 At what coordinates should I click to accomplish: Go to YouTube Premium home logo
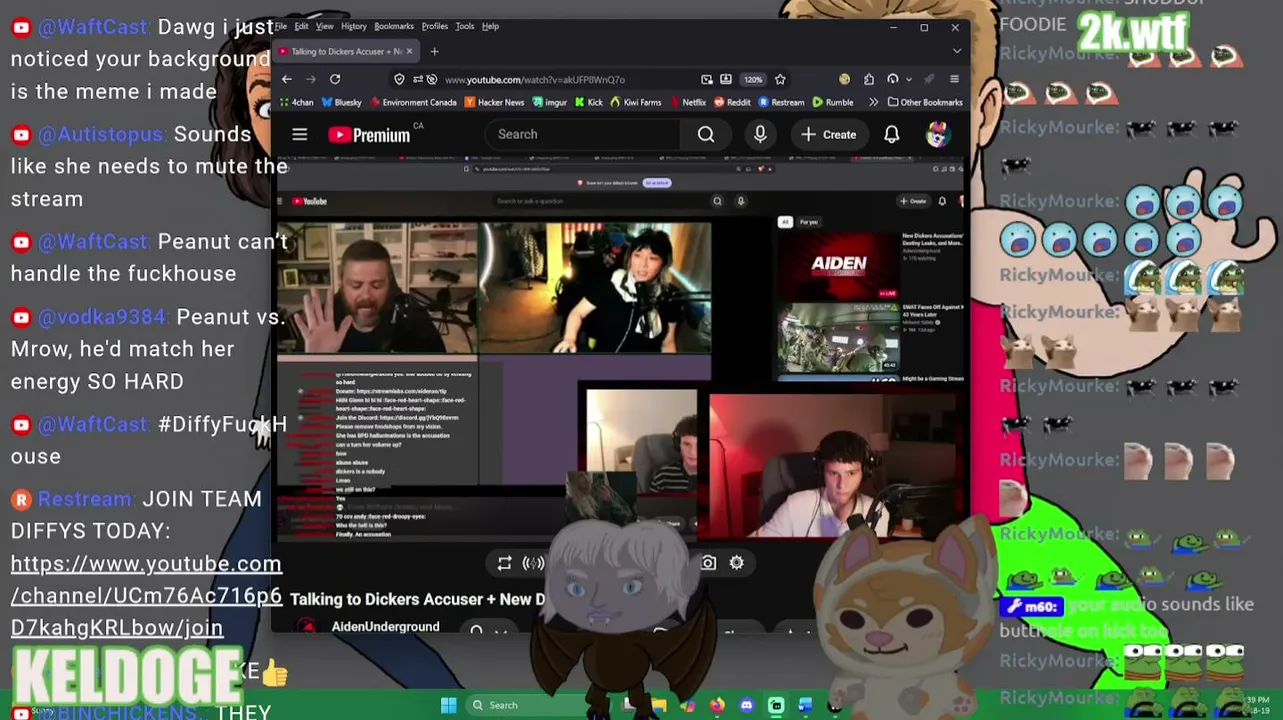(x=369, y=134)
